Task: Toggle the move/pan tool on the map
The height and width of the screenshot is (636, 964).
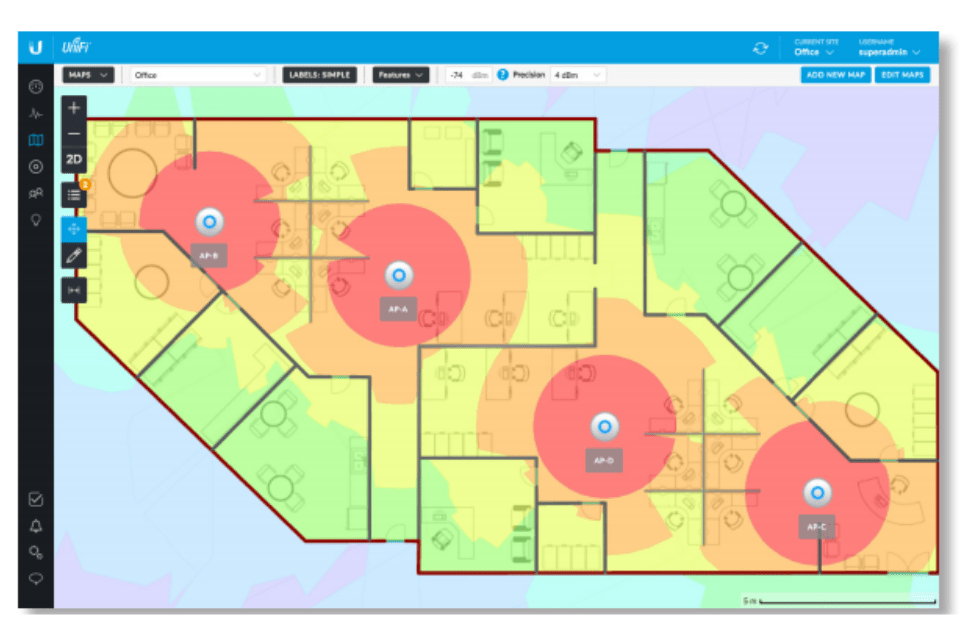Action: (x=74, y=228)
